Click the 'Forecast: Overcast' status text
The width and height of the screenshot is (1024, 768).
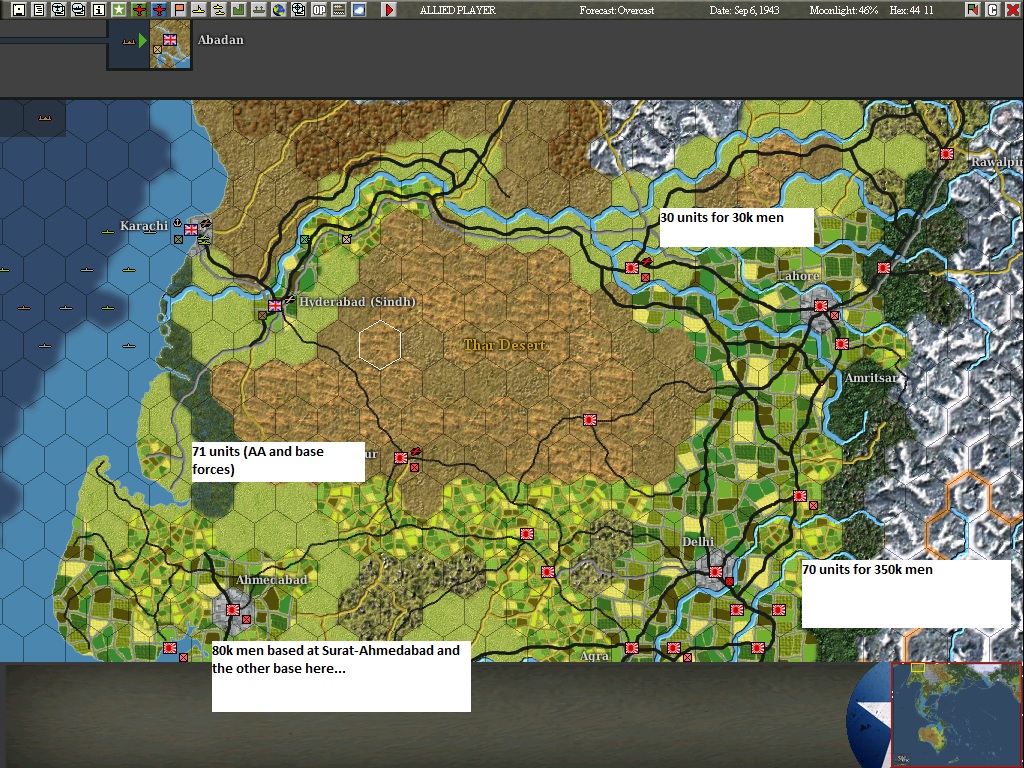(616, 10)
